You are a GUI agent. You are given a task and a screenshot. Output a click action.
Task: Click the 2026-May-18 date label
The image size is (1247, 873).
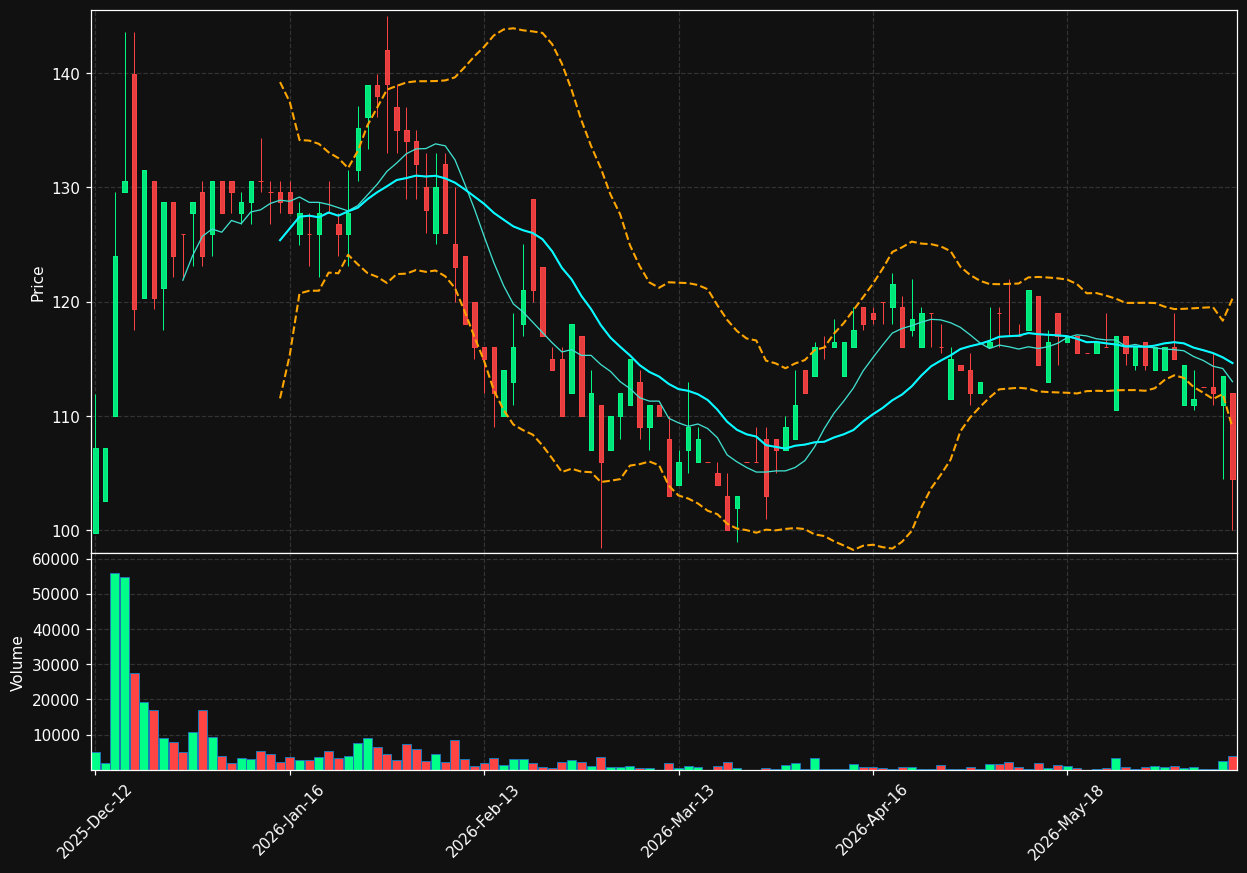1066,821
